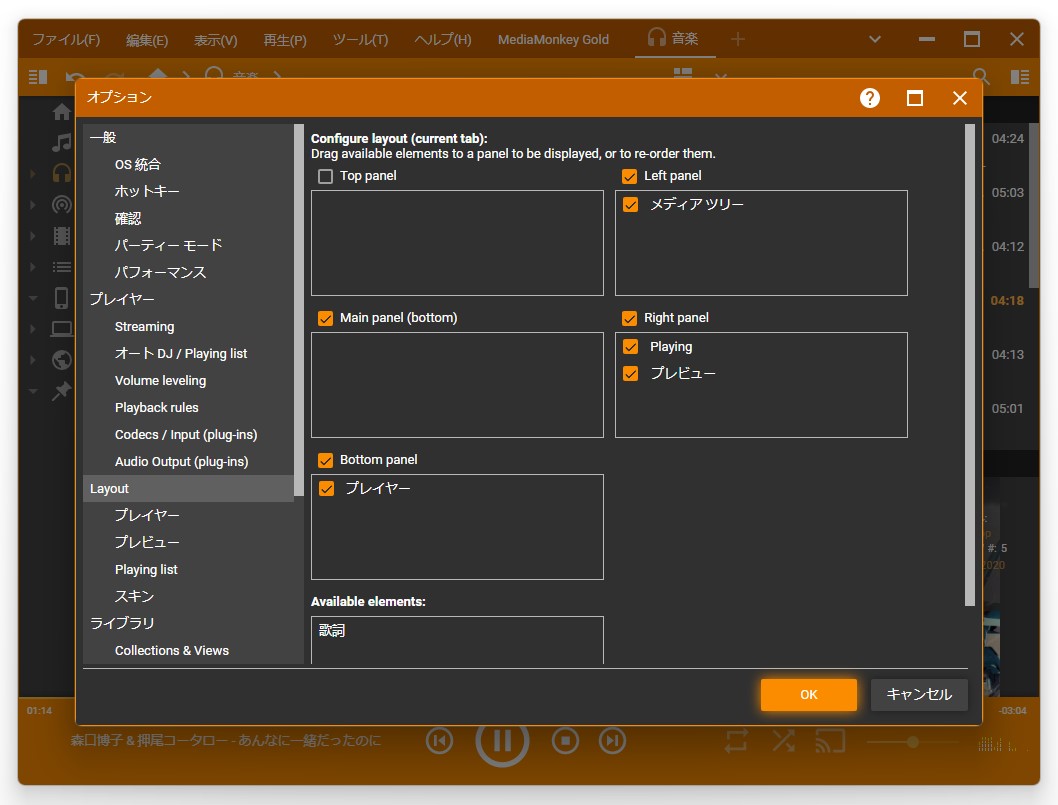
Task: Uncheck メディア ツリー in Left panel
Action: 630,203
